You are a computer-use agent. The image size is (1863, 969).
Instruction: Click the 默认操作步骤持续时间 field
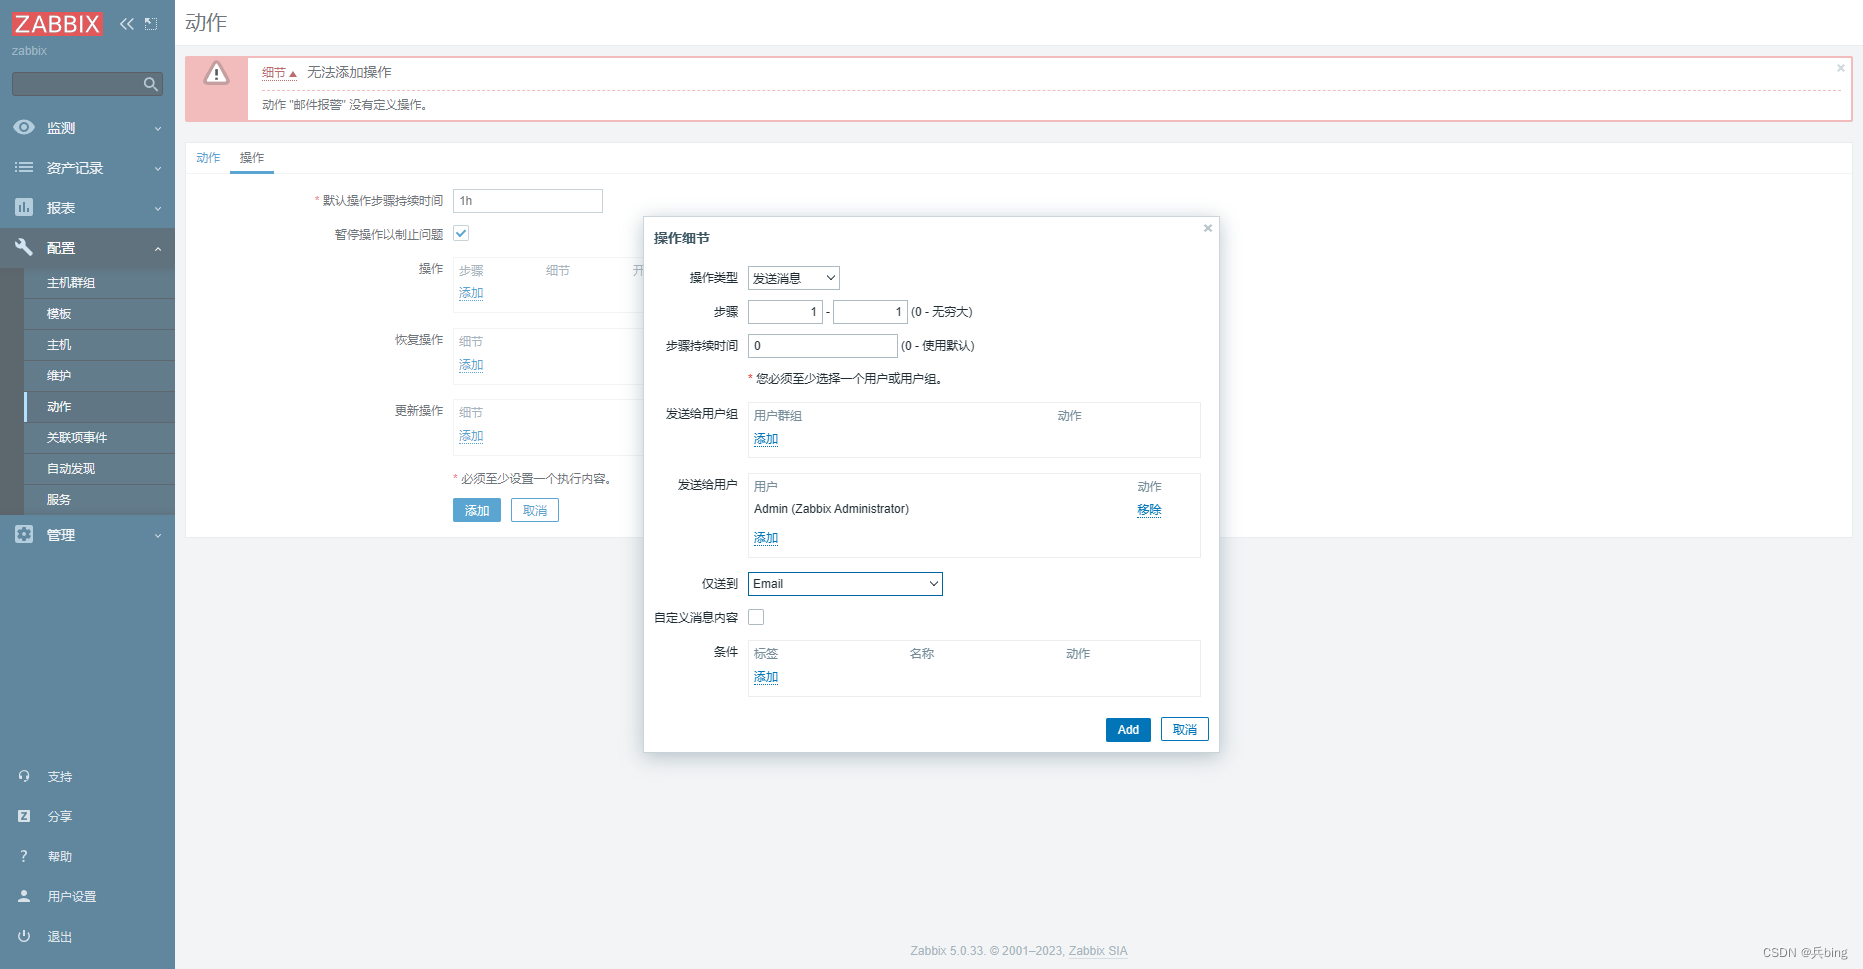coord(528,201)
